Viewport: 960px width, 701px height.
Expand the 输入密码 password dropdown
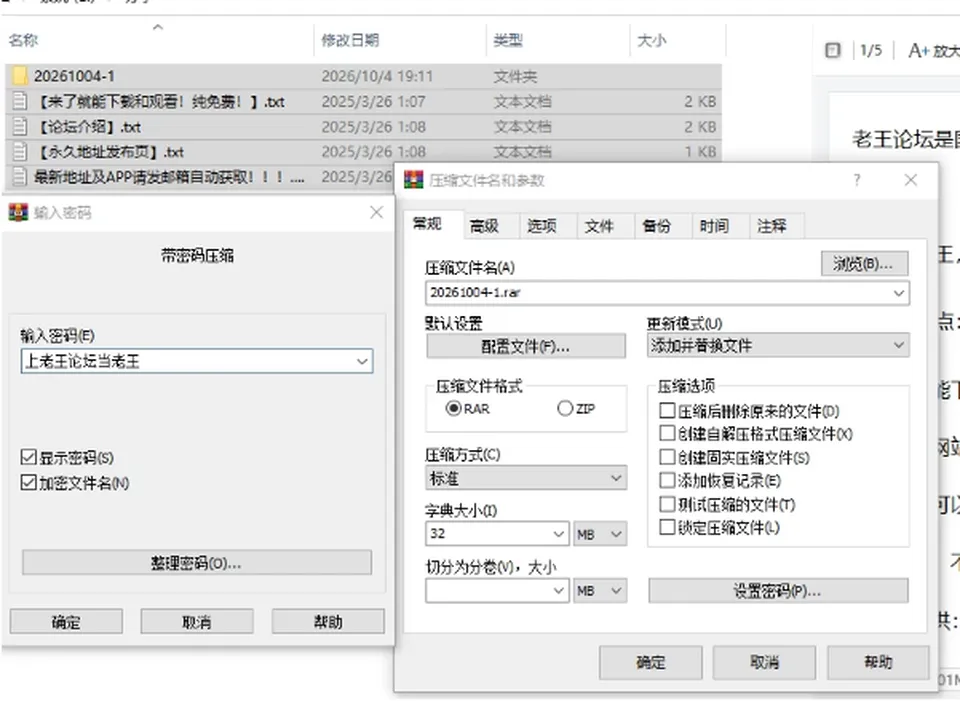[362, 361]
